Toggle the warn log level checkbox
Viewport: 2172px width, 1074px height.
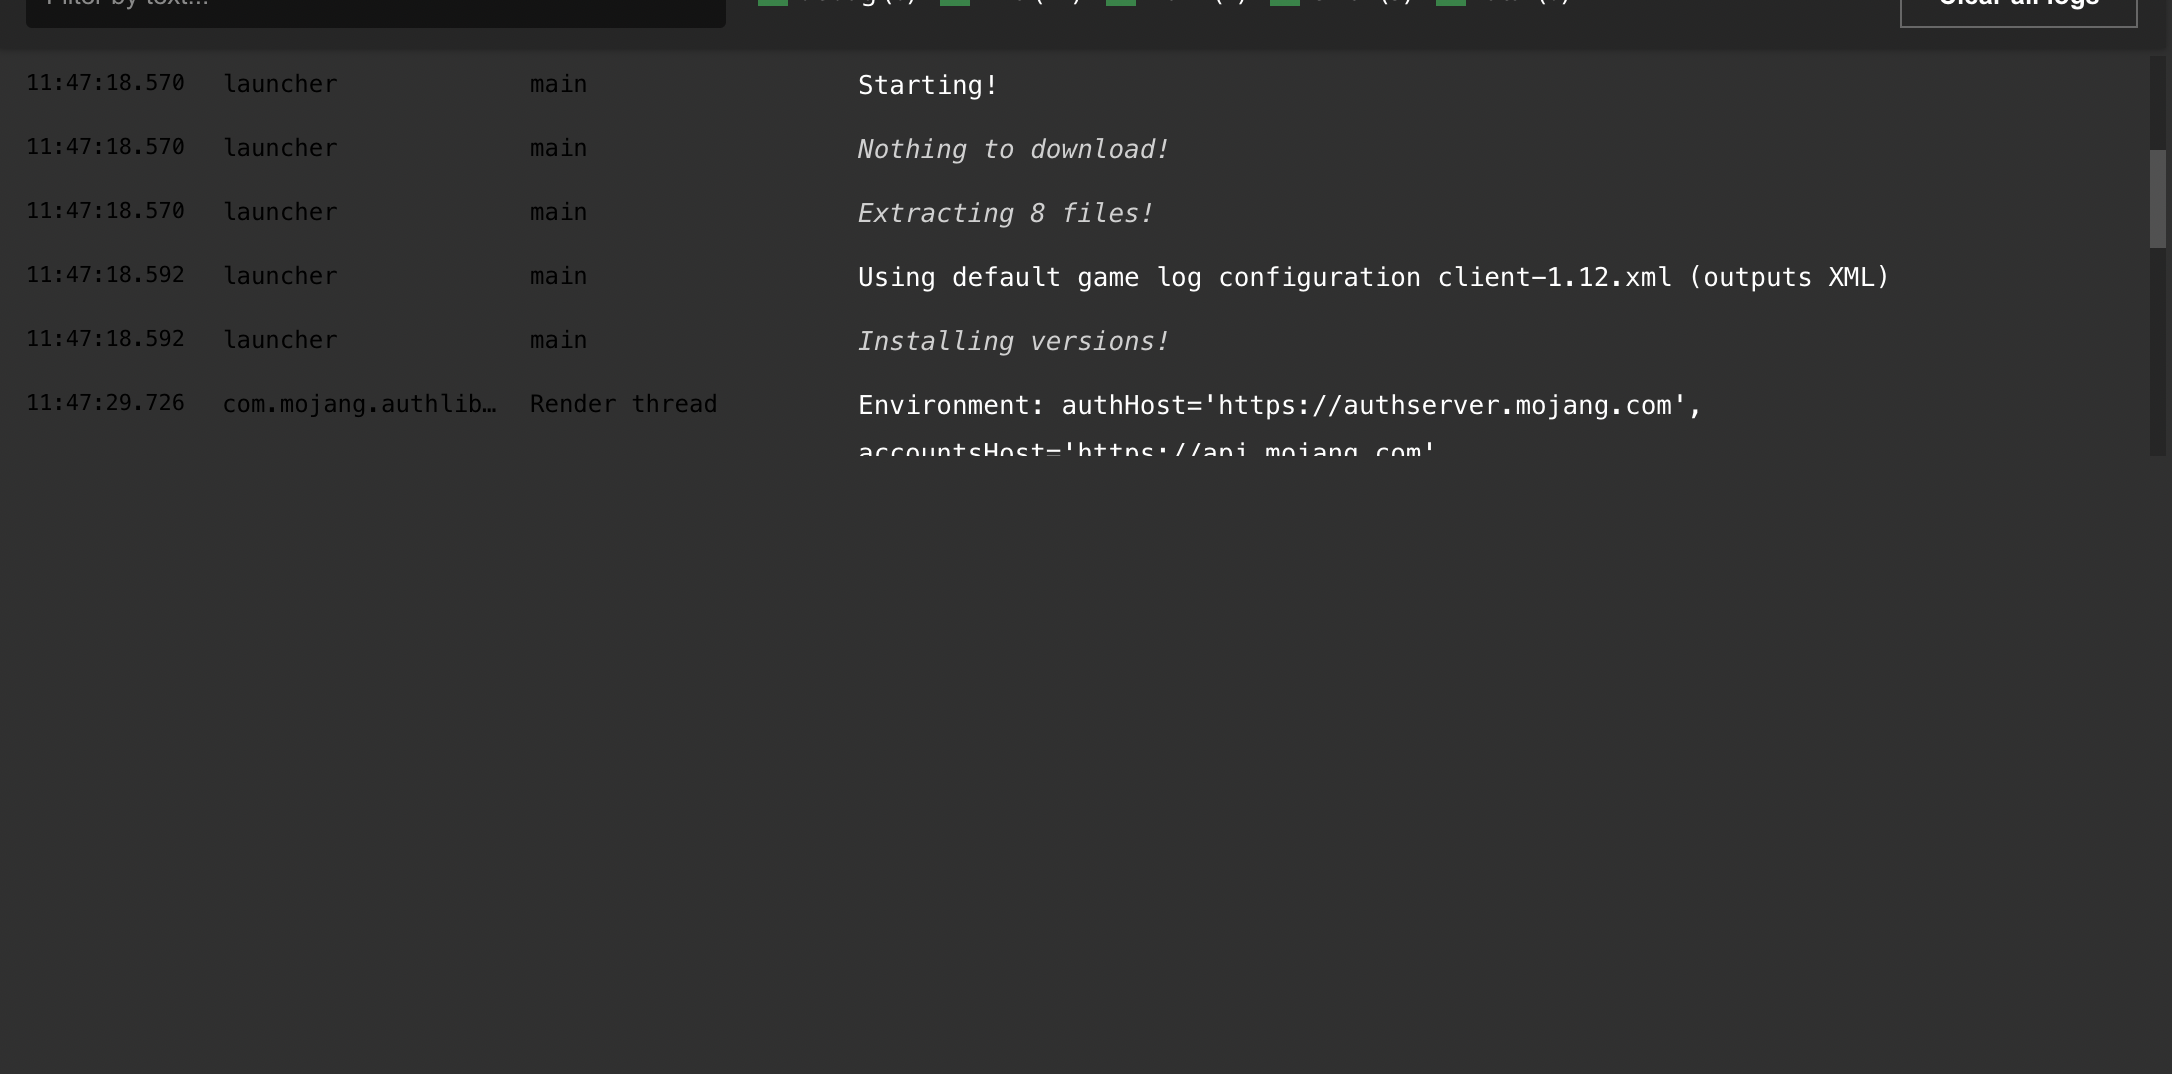pos(1121,3)
